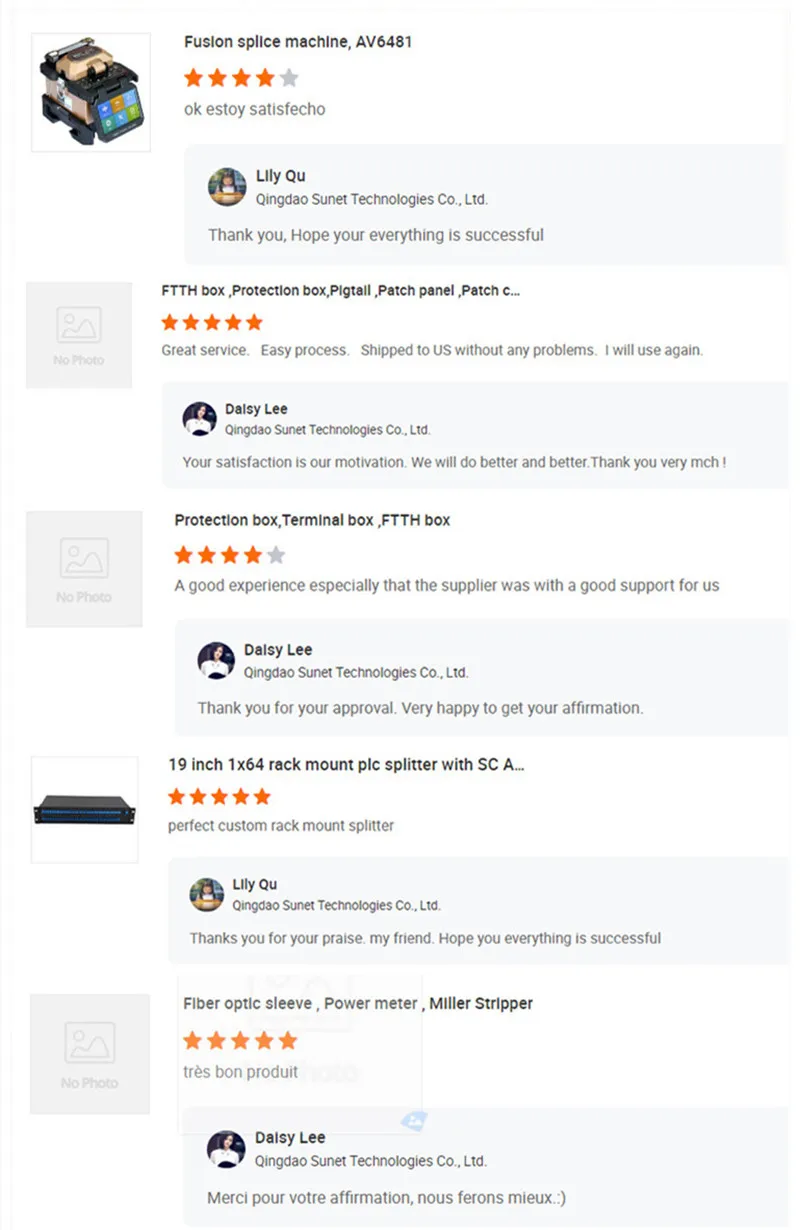Click Daisy Lee's avatar under Protection box review
Screen dimensions: 800x1230
(216, 660)
